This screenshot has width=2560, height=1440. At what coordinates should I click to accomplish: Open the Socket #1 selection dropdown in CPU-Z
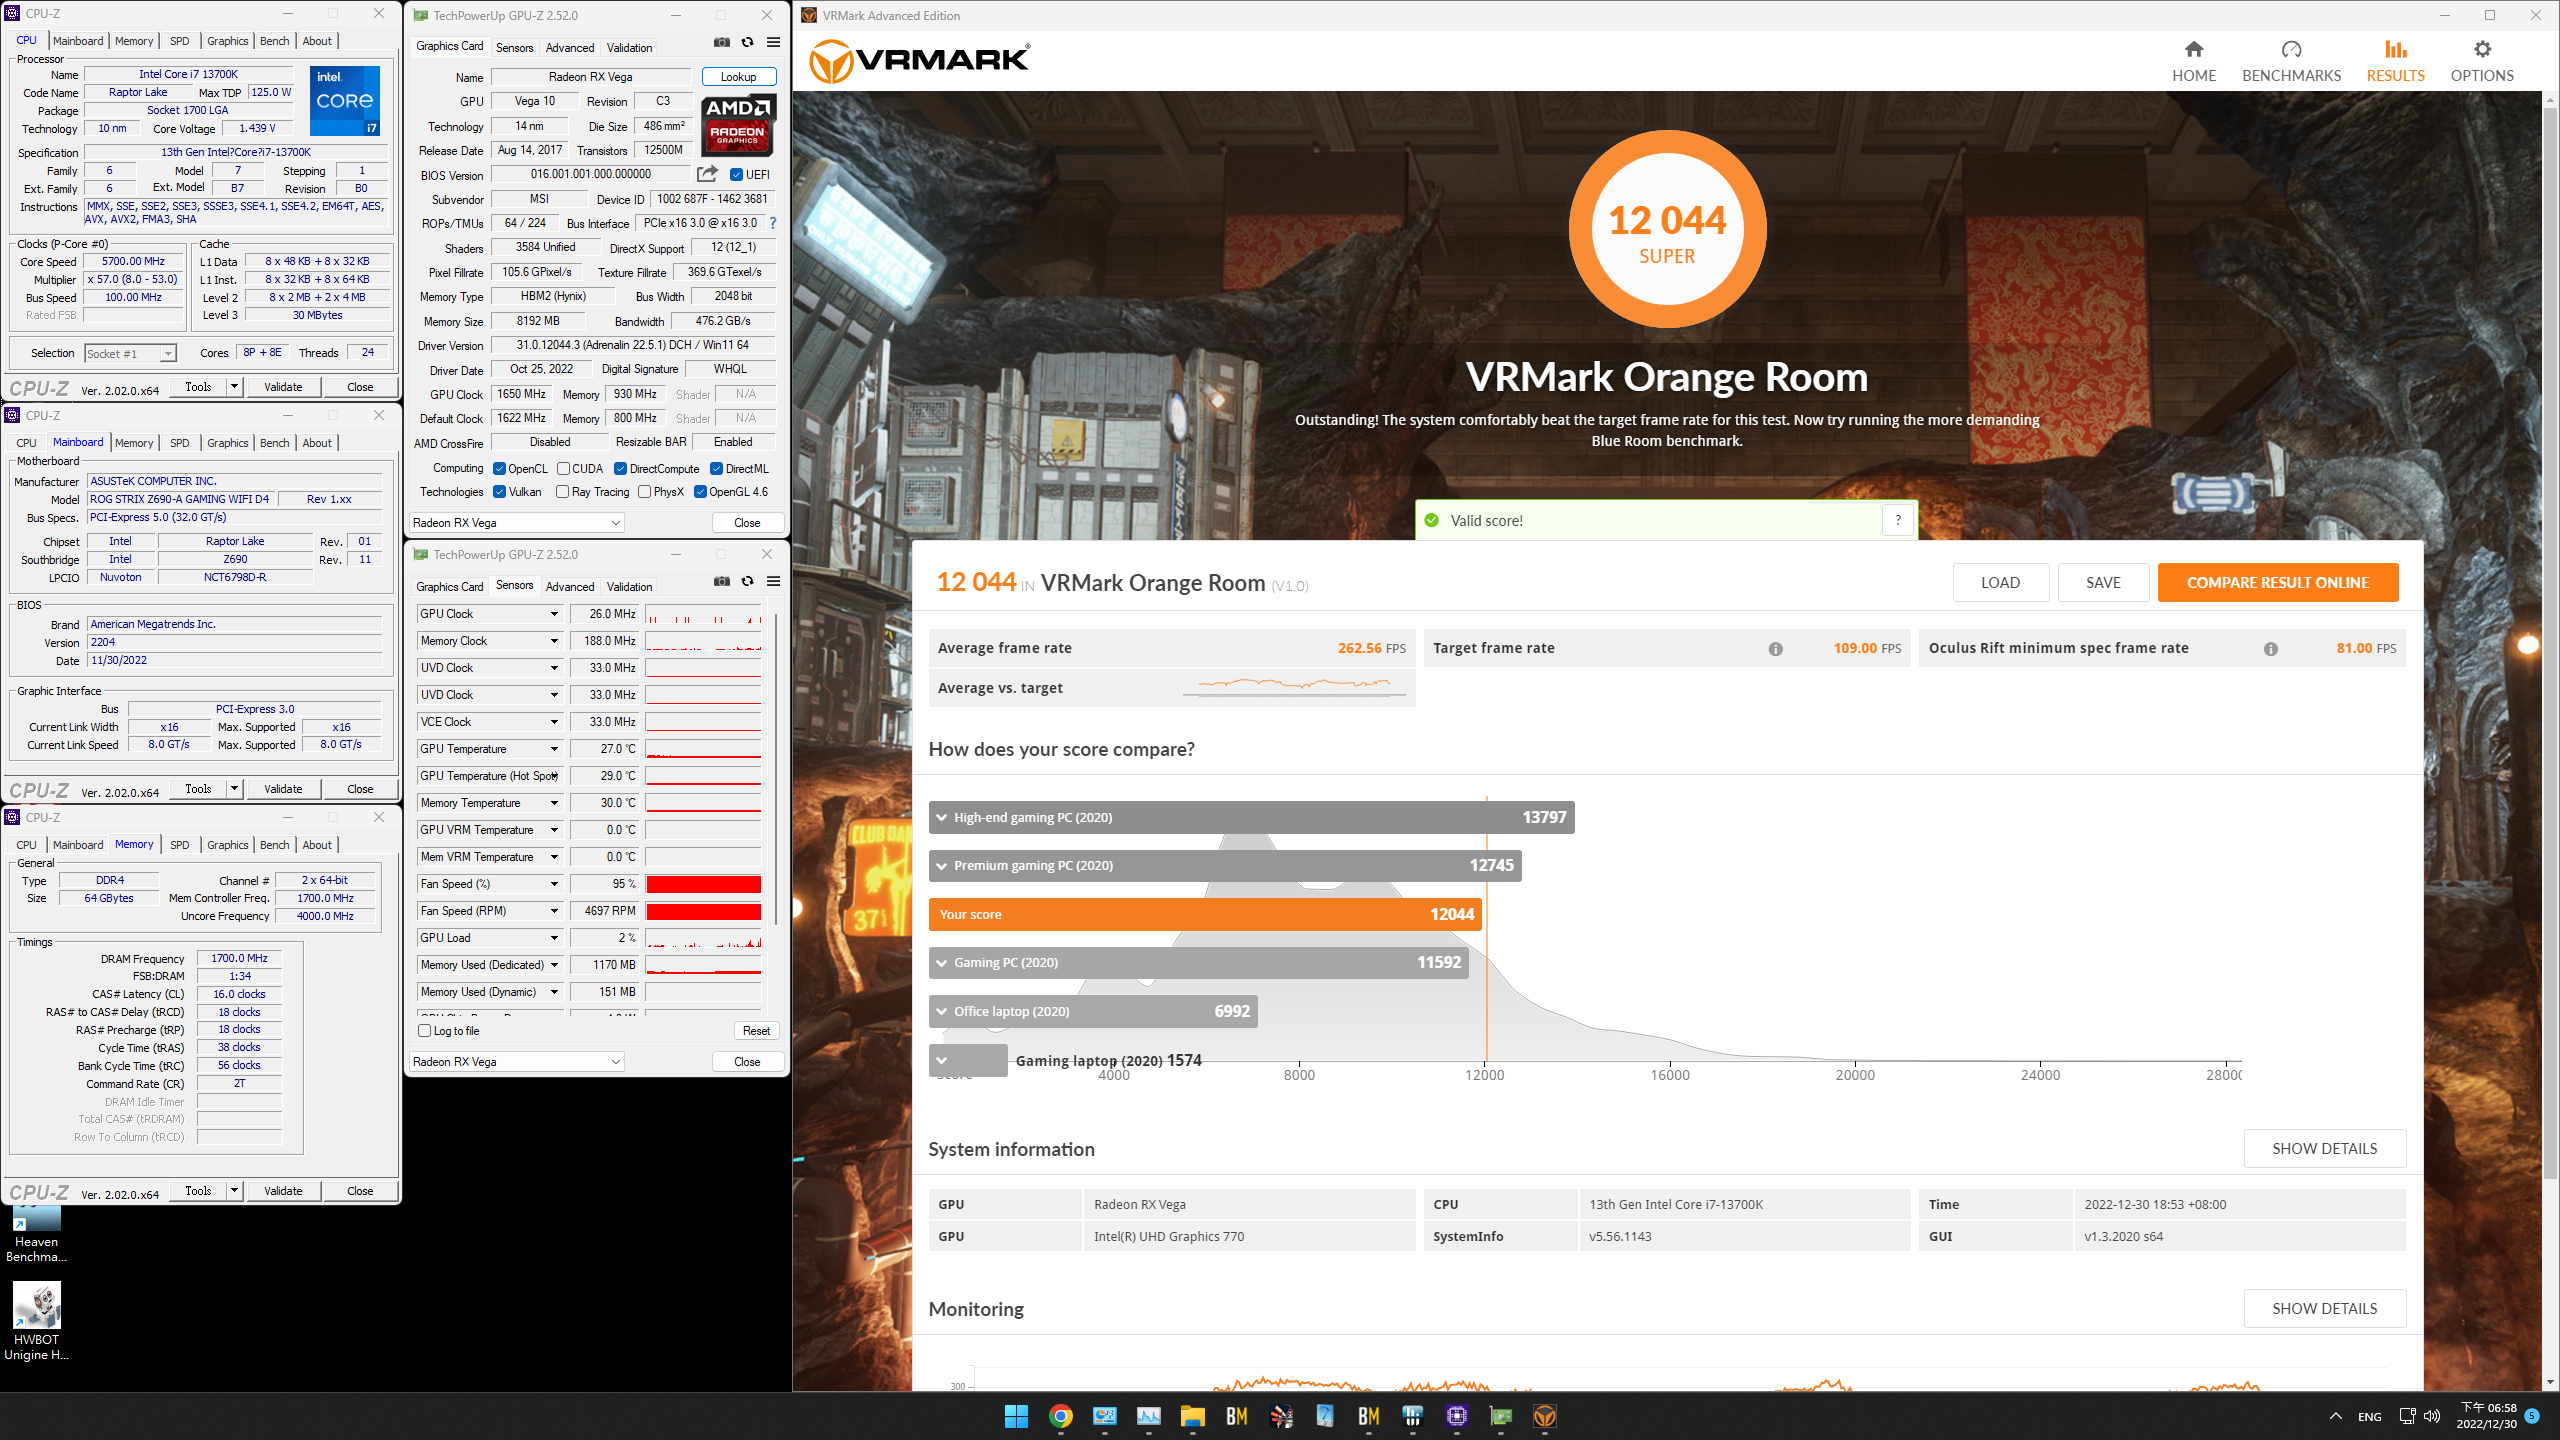(x=130, y=353)
